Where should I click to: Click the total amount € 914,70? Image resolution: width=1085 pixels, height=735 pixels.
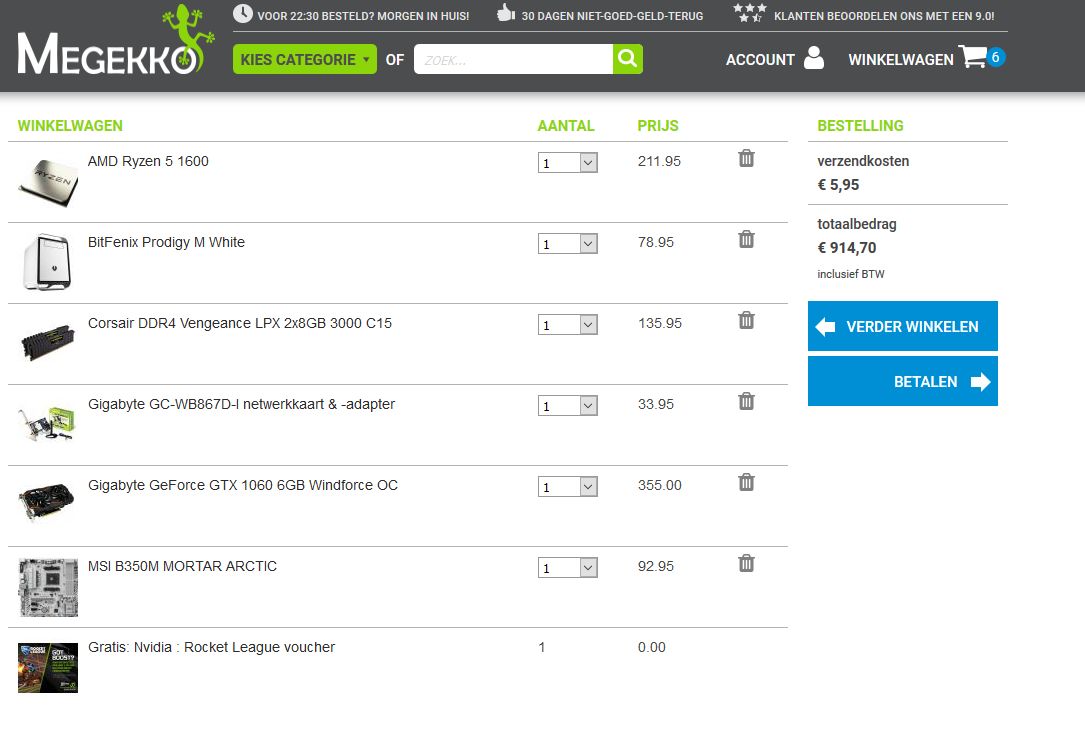click(x=847, y=248)
